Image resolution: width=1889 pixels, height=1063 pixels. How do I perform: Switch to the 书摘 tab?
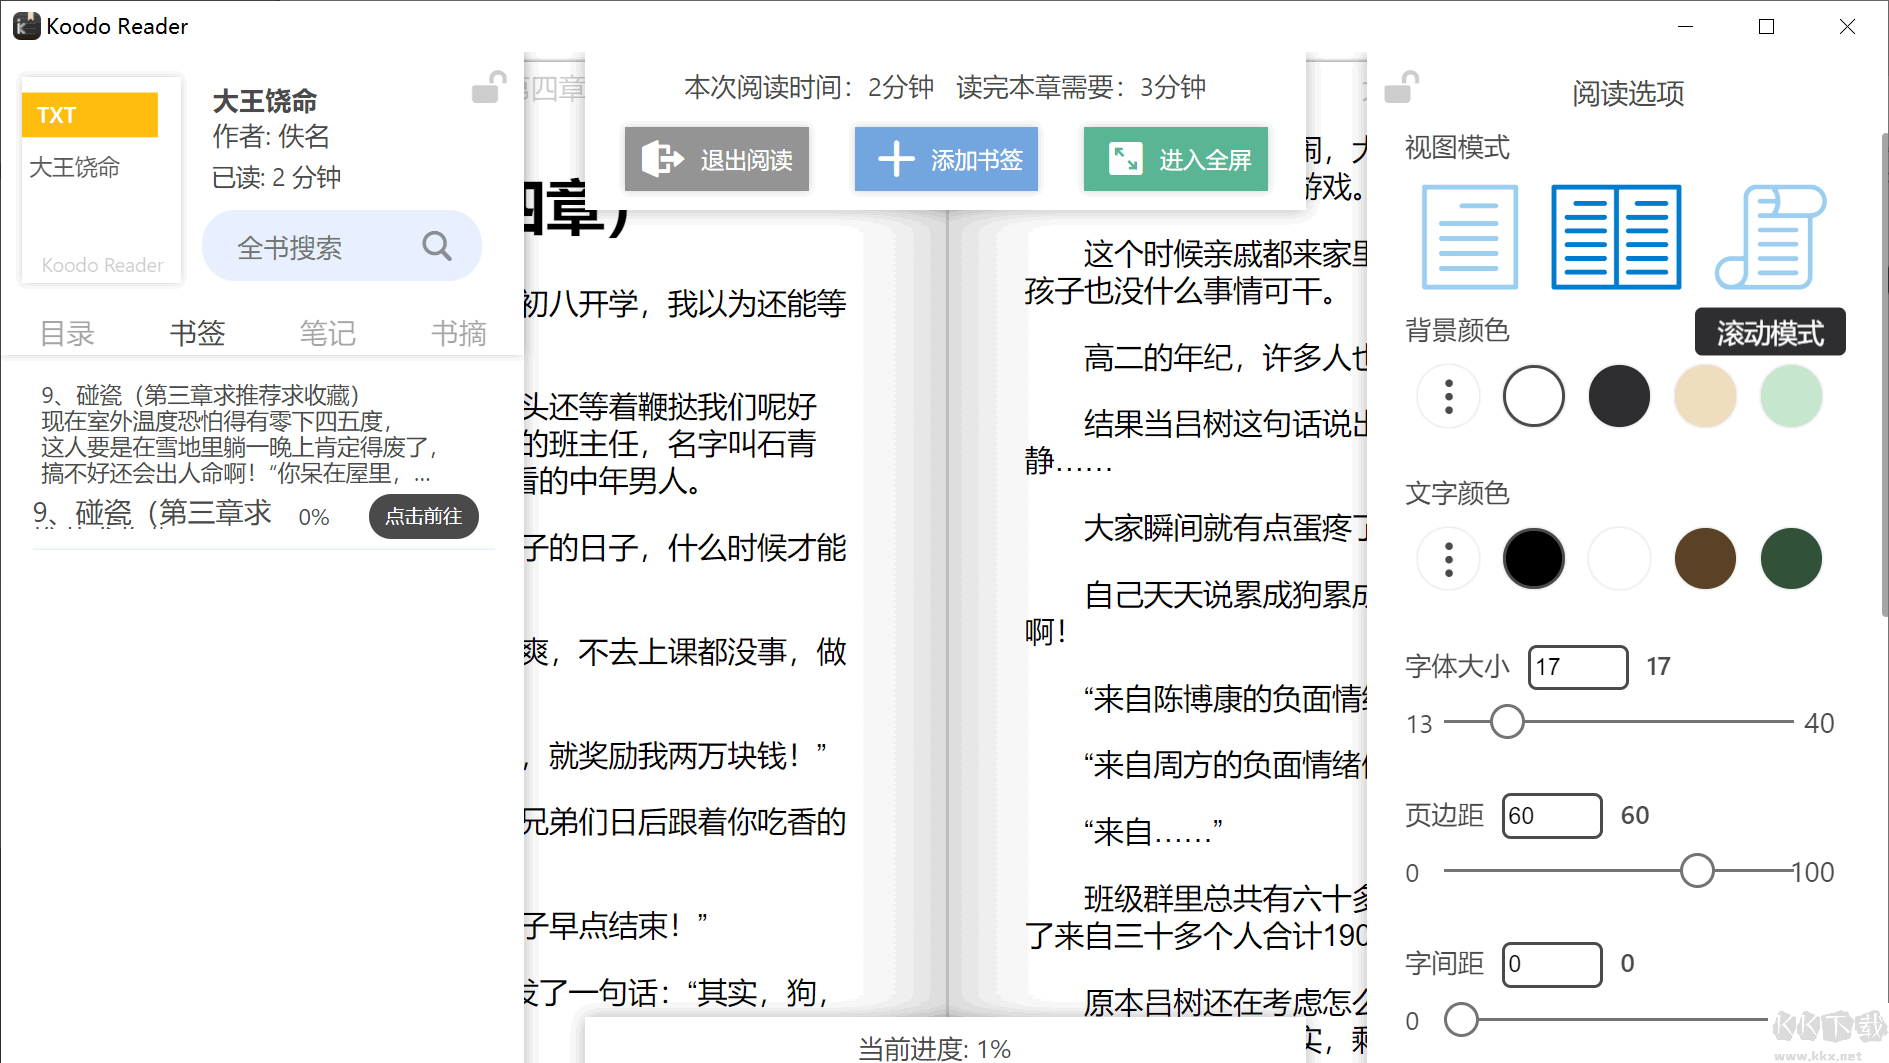tap(458, 332)
